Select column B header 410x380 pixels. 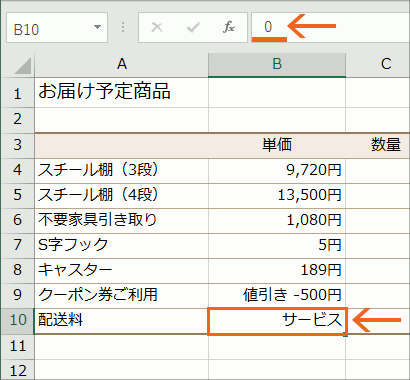tap(277, 64)
